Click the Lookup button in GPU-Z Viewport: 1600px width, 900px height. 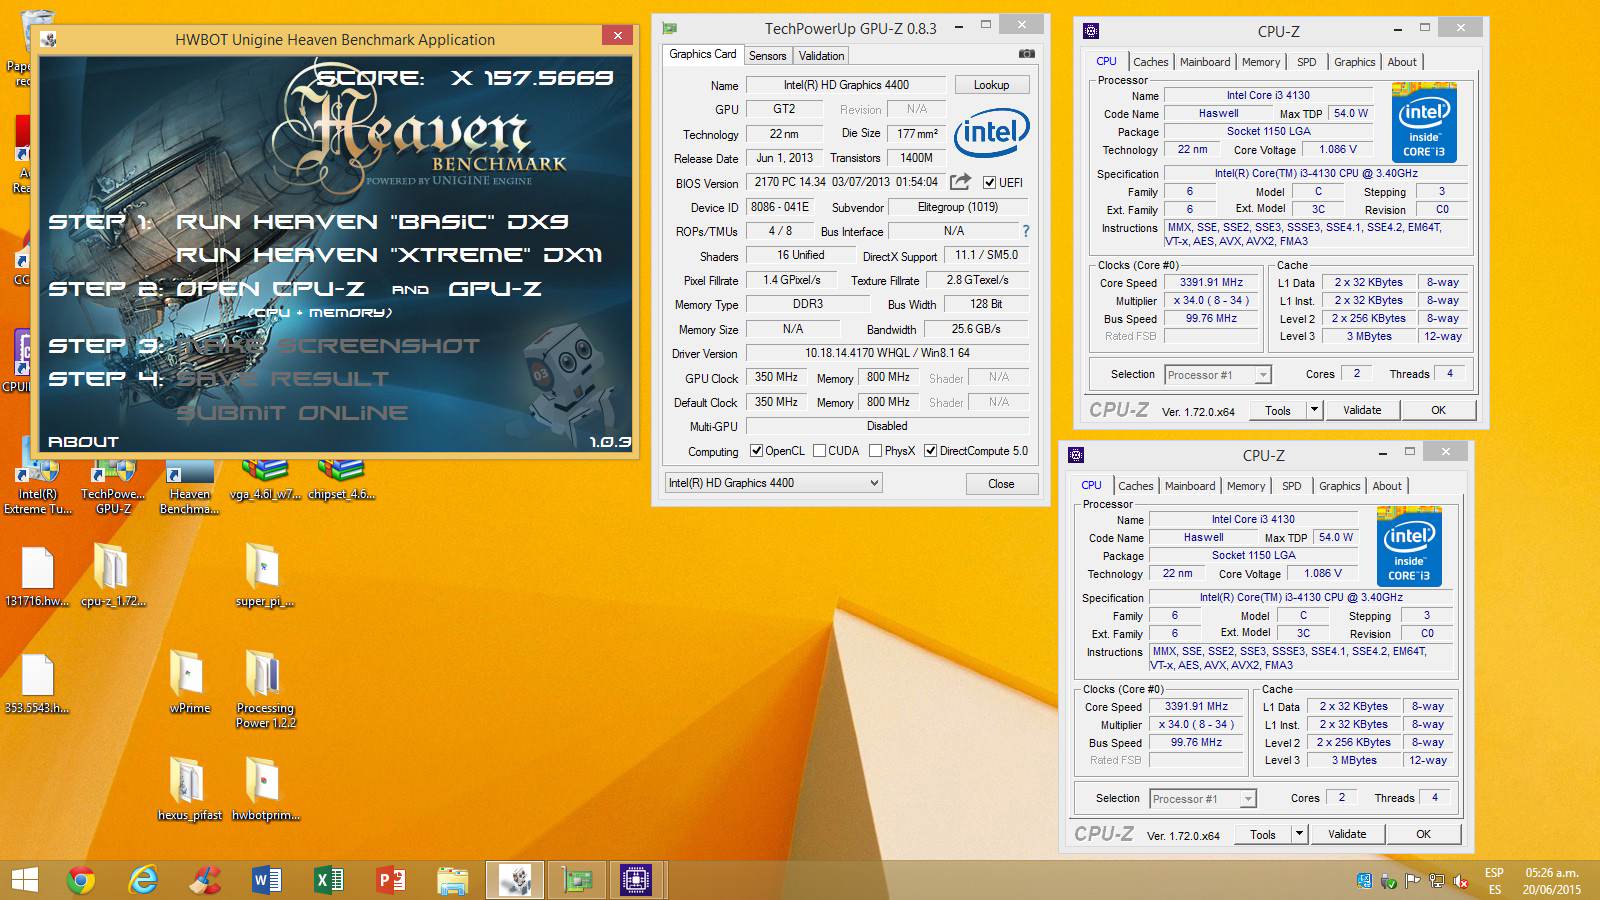coord(991,85)
